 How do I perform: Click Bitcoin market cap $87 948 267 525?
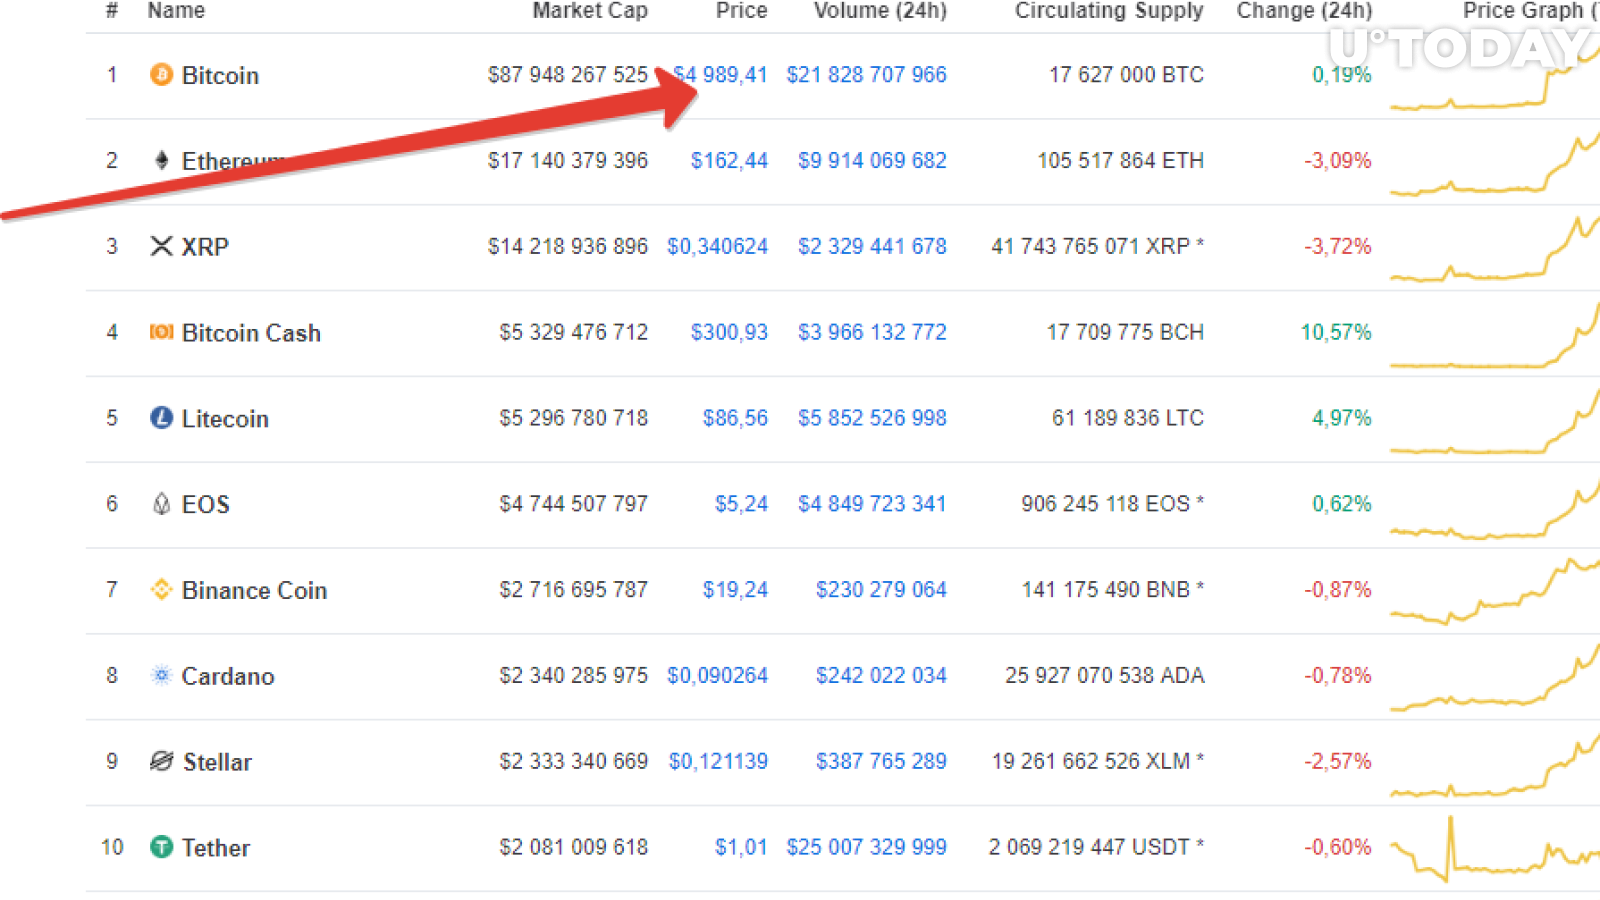point(567,75)
